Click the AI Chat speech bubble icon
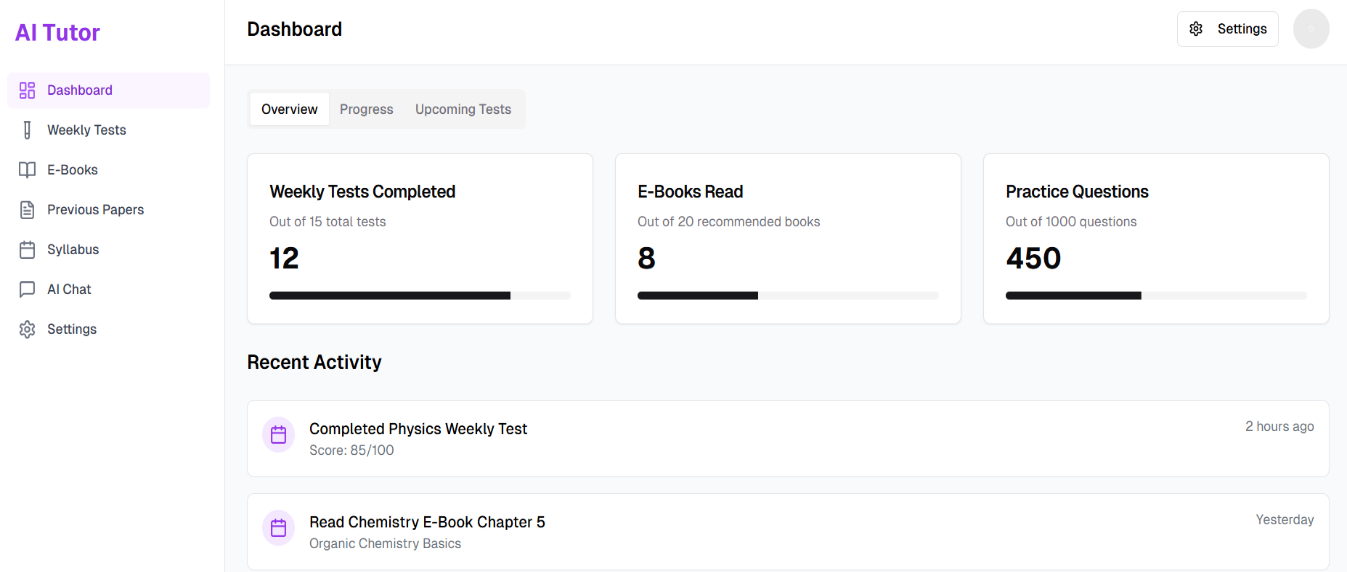 click(x=27, y=289)
